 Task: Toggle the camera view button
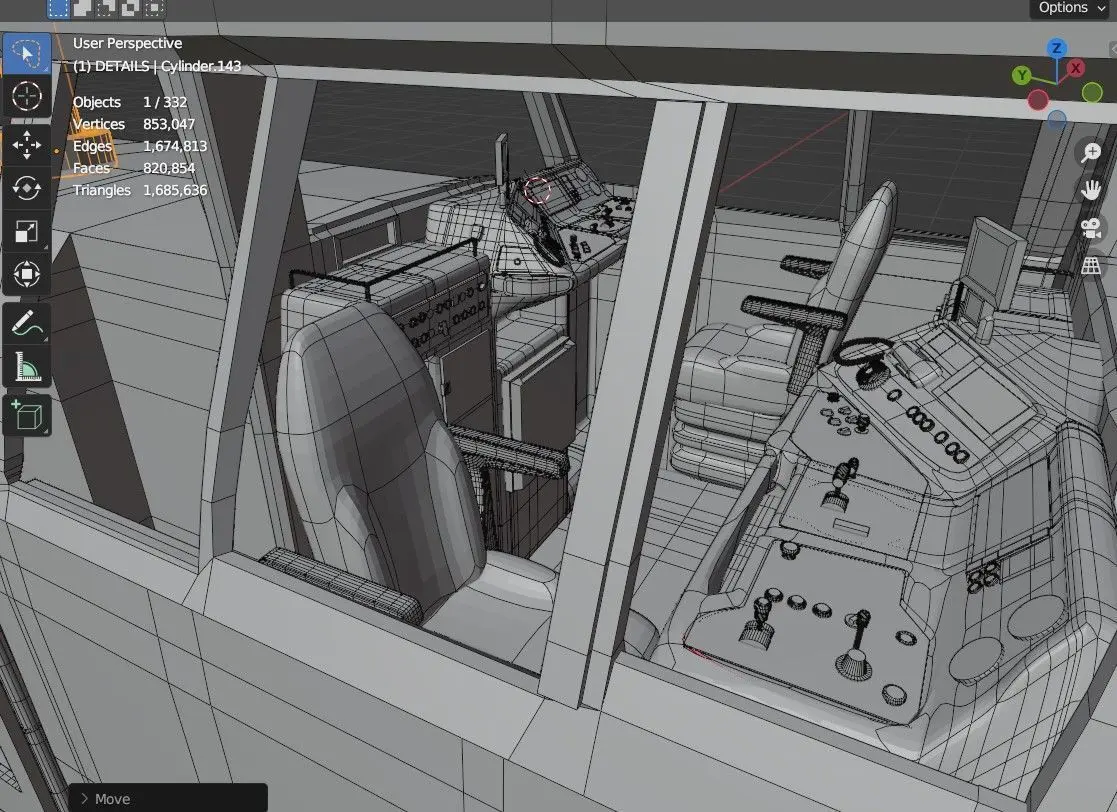[1091, 229]
